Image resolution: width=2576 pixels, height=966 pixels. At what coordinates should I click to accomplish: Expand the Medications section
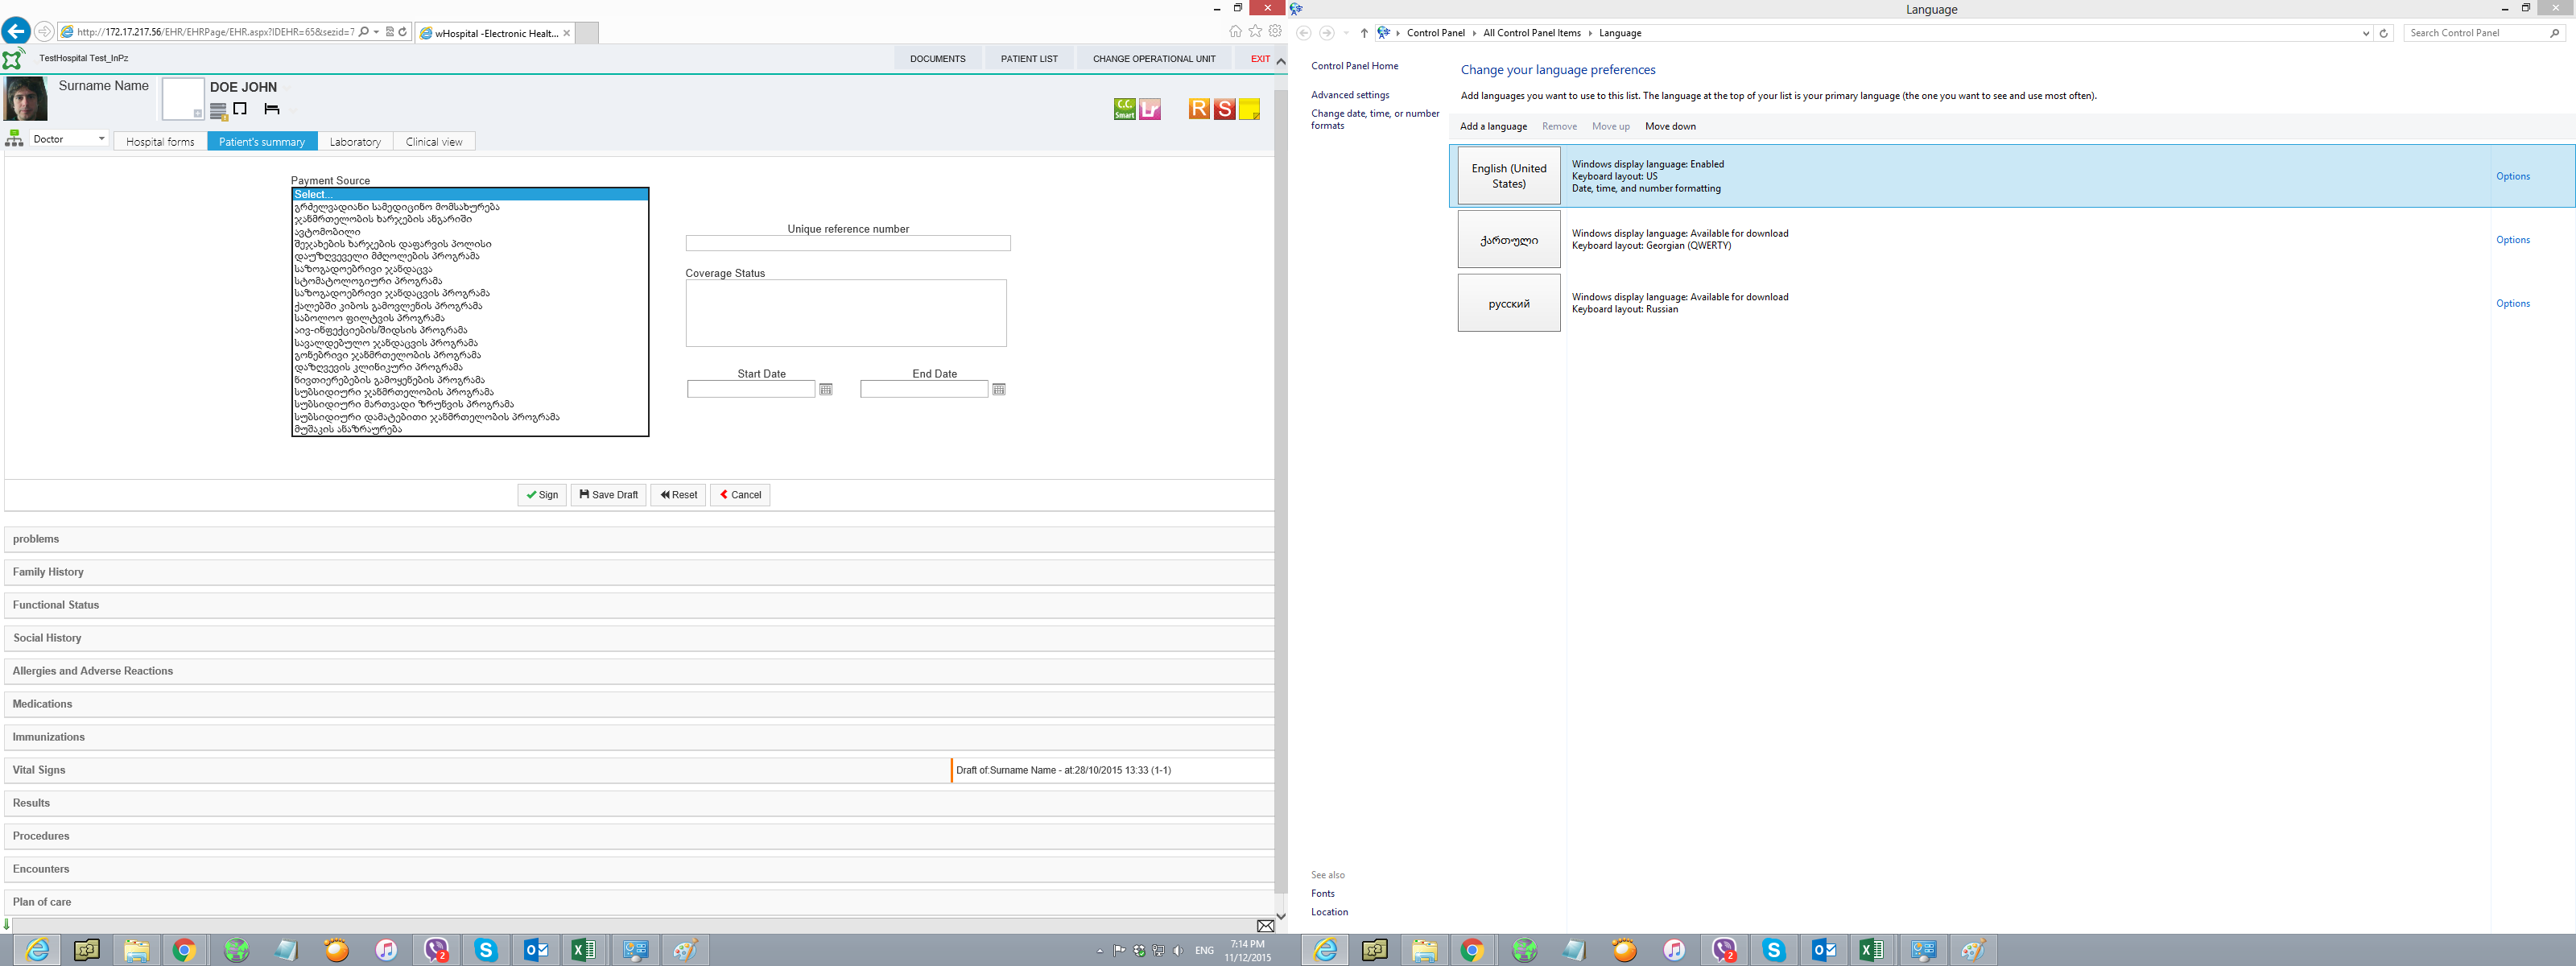42,704
